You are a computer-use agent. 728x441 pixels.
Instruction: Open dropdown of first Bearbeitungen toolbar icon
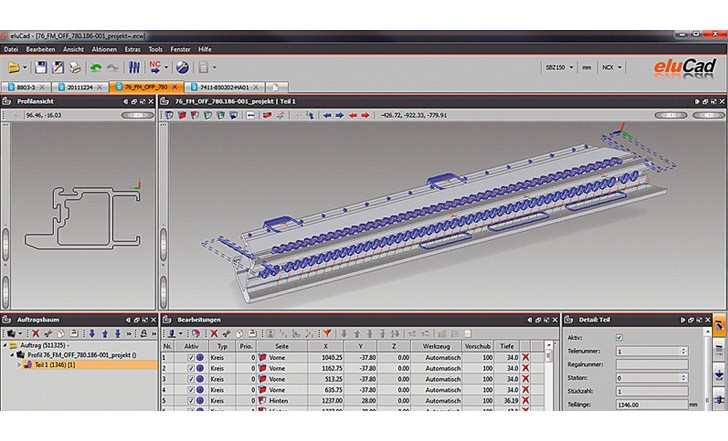click(x=181, y=333)
